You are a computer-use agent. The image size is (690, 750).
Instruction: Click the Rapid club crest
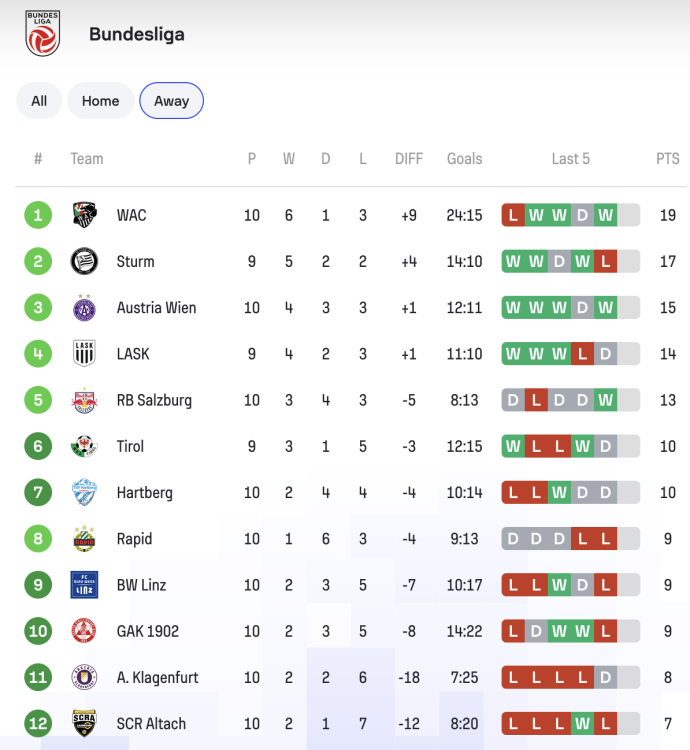[84, 539]
